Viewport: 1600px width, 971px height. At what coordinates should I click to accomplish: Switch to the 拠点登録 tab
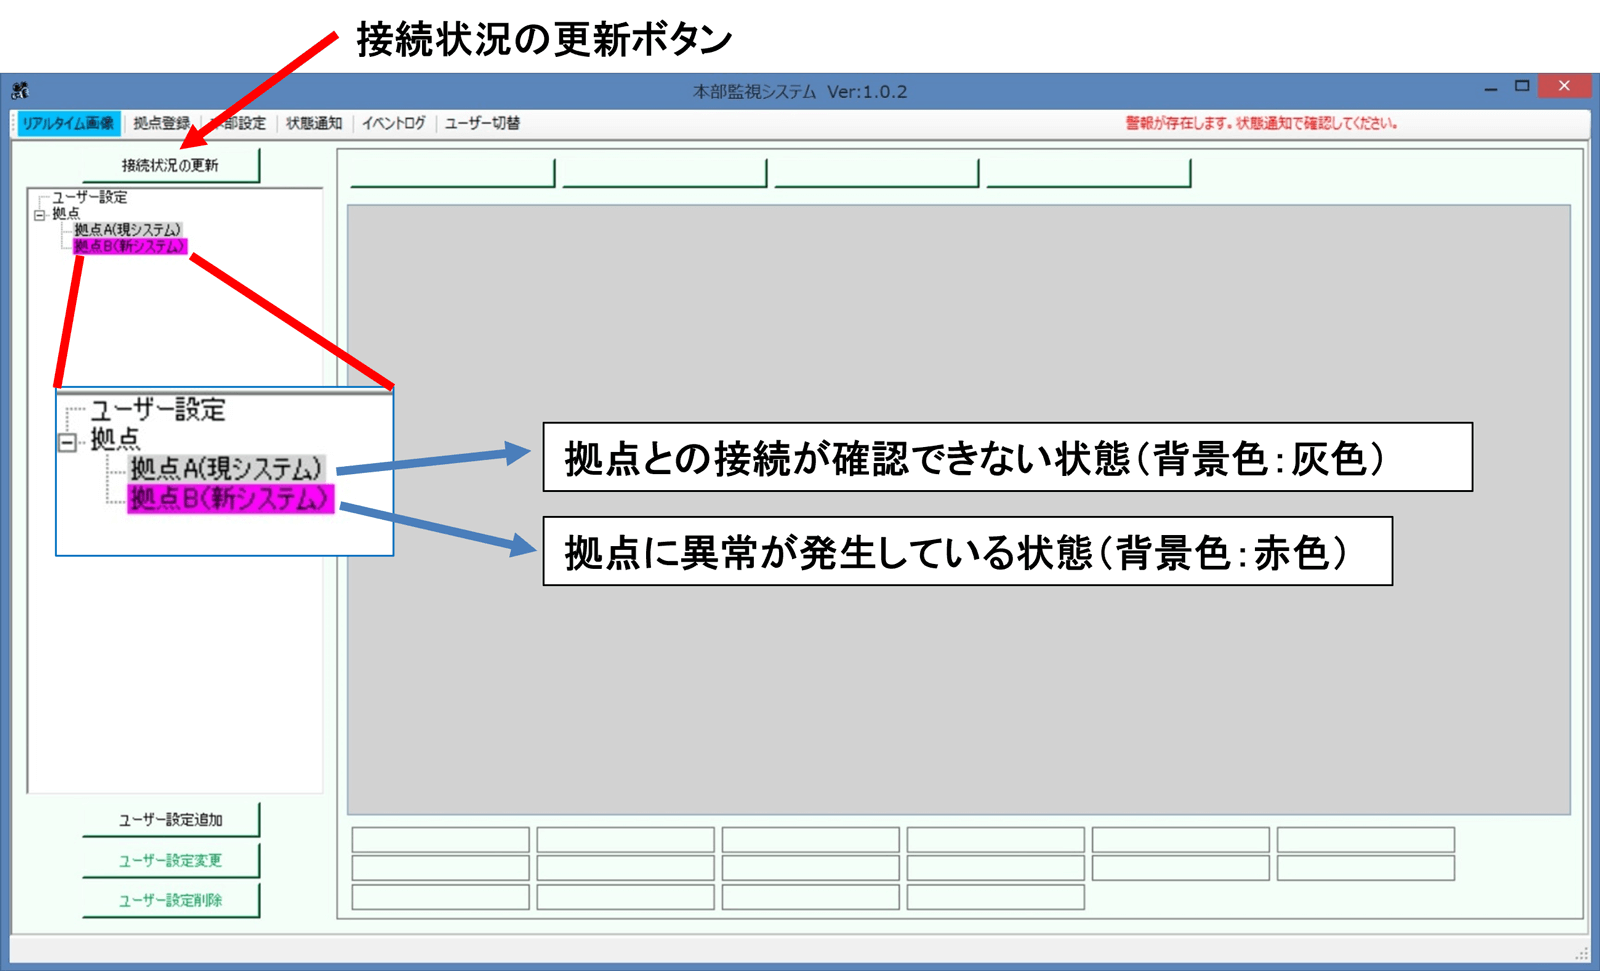161,123
